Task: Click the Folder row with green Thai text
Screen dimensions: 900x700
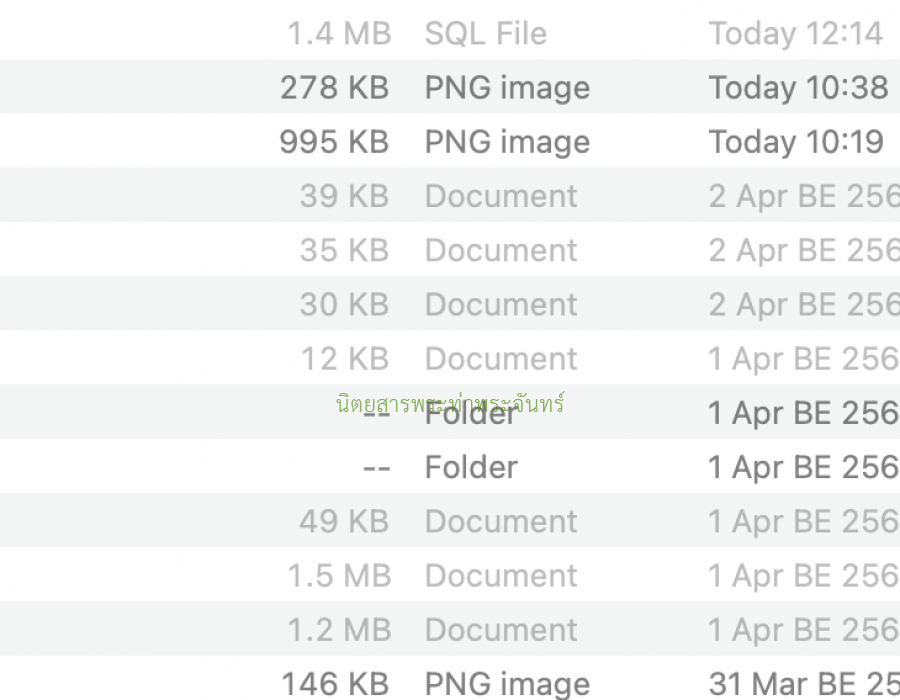Action: click(x=450, y=412)
